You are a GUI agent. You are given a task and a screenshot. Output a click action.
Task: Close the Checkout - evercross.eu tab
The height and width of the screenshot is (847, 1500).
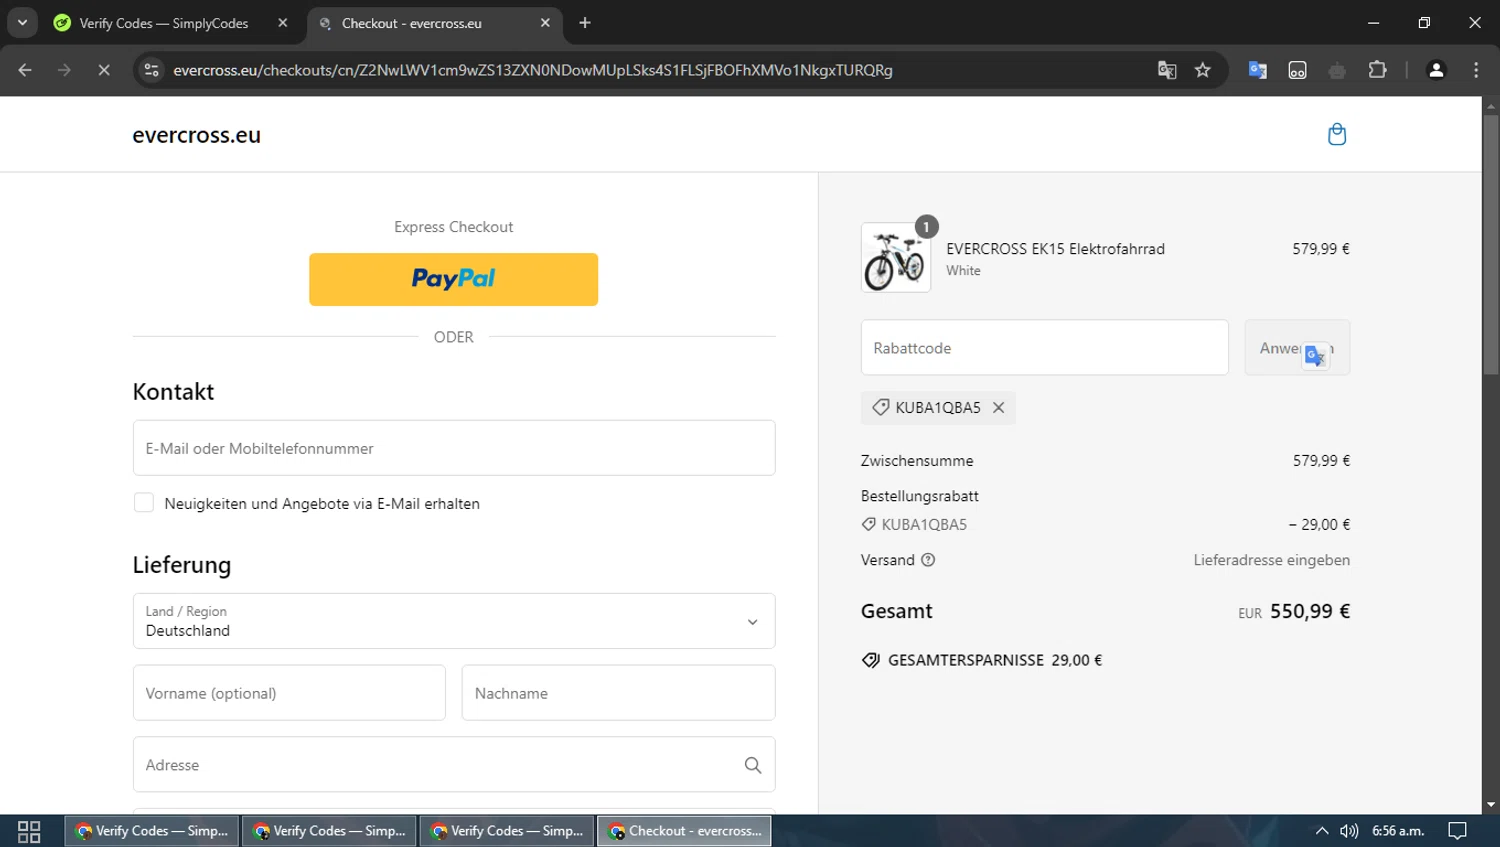pyautogui.click(x=545, y=23)
